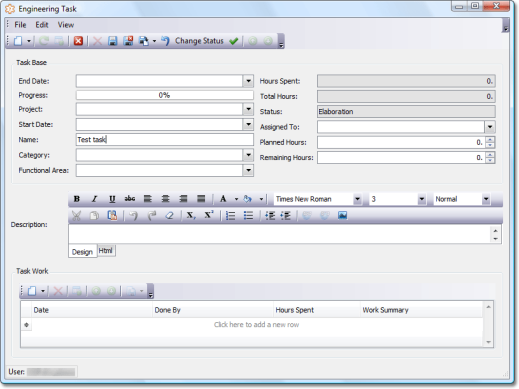Toggle Strikethrough abc formatting
The image size is (519, 389).
coord(130,199)
